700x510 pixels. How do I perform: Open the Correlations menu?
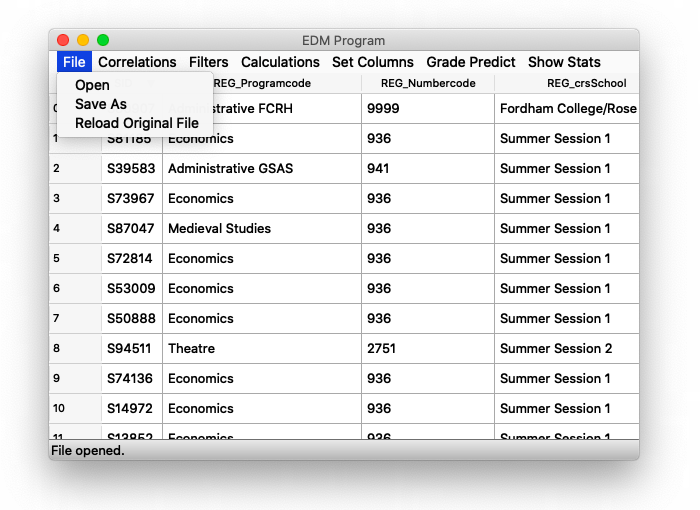point(137,62)
